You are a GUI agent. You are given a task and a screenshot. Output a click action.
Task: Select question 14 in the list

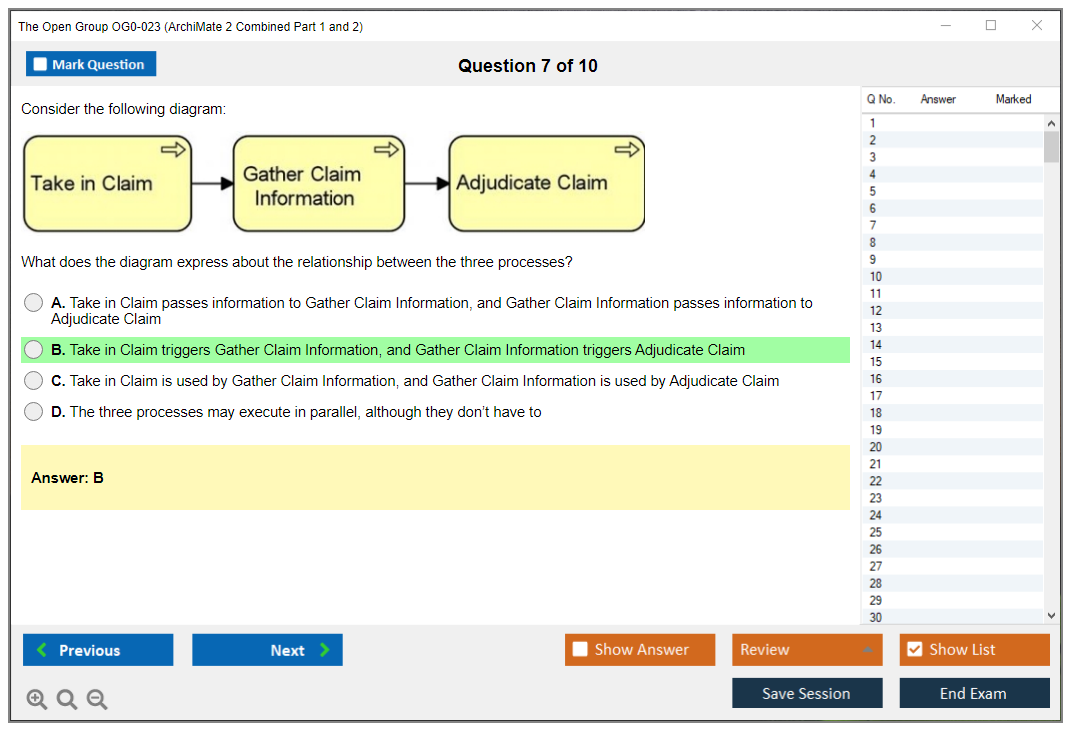[x=876, y=345]
